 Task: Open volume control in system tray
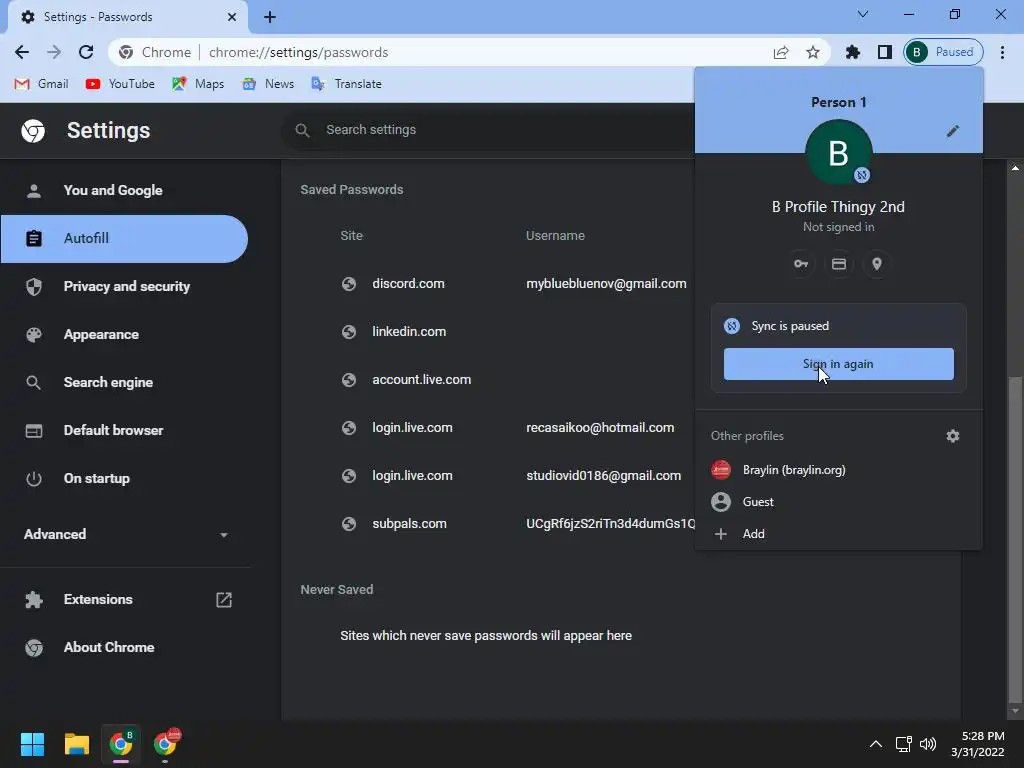[x=927, y=744]
